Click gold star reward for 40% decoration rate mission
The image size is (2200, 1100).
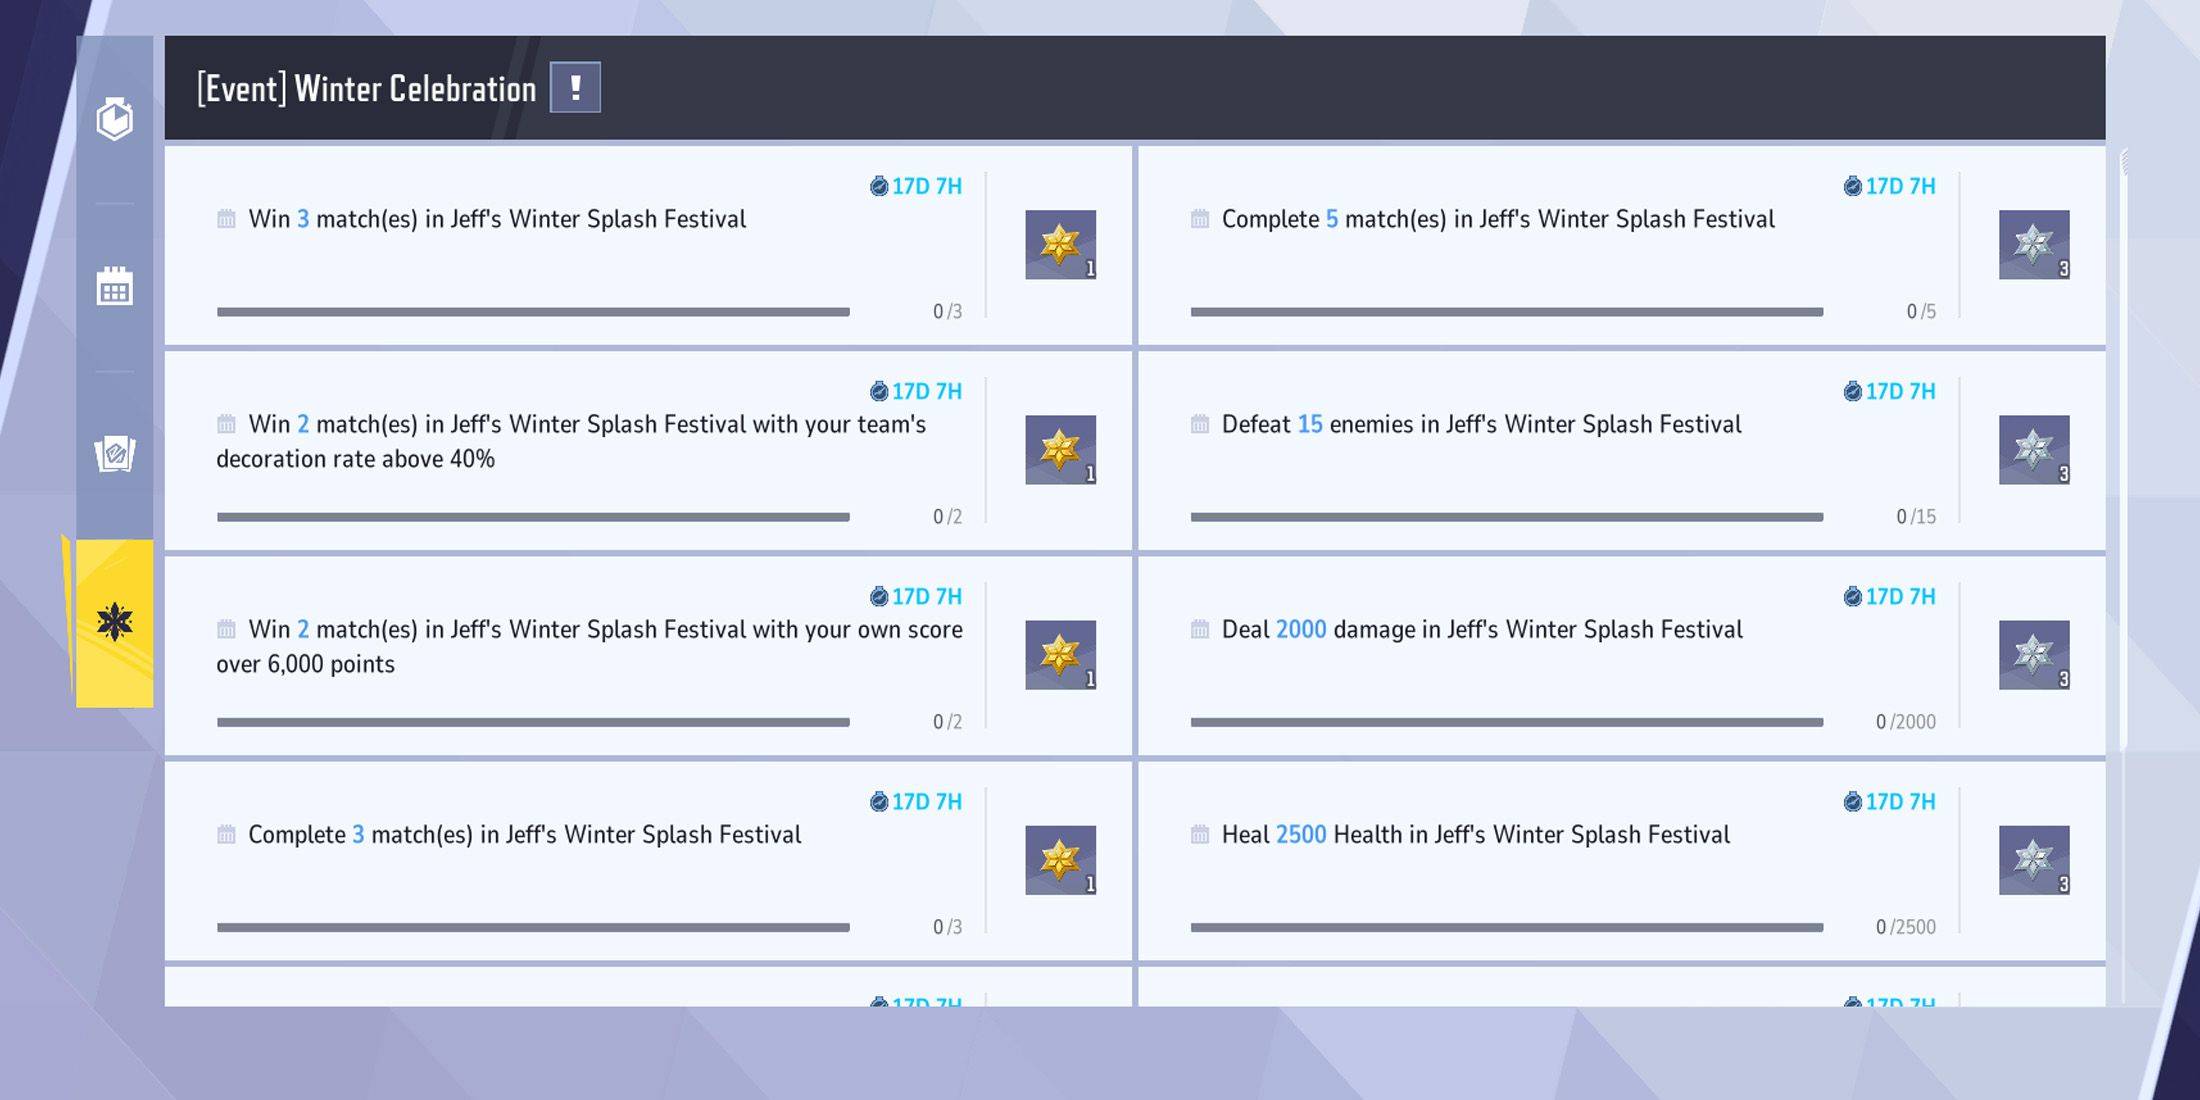pyautogui.click(x=1060, y=449)
